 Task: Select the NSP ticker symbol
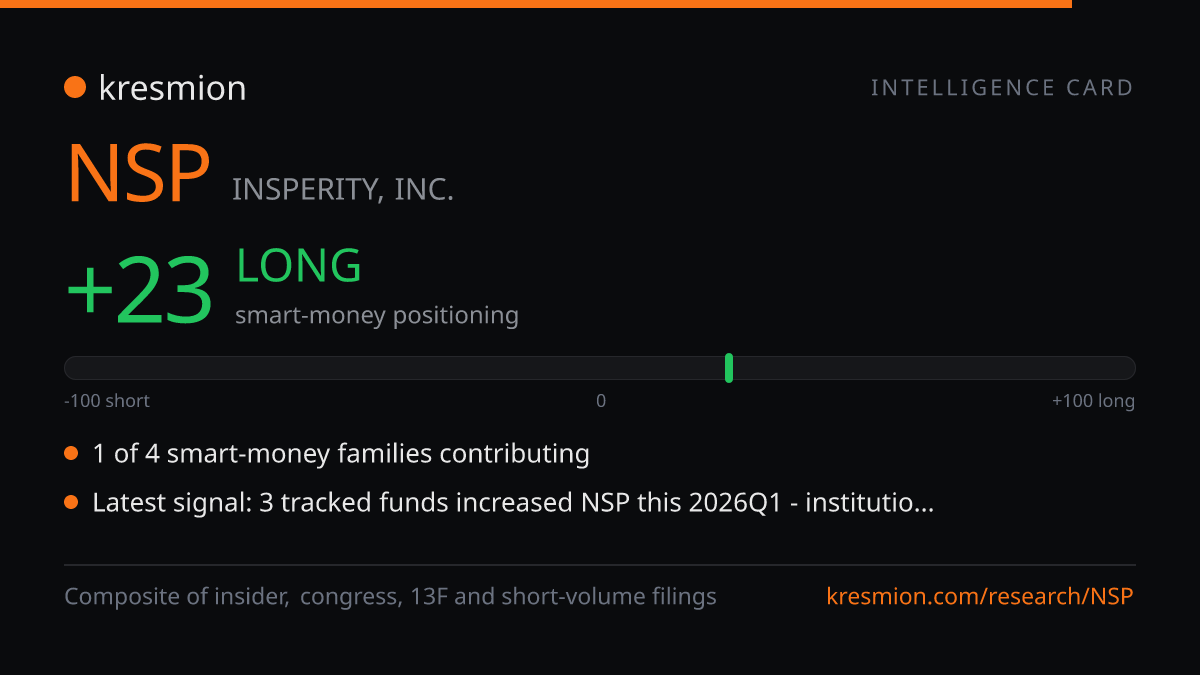click(x=138, y=174)
